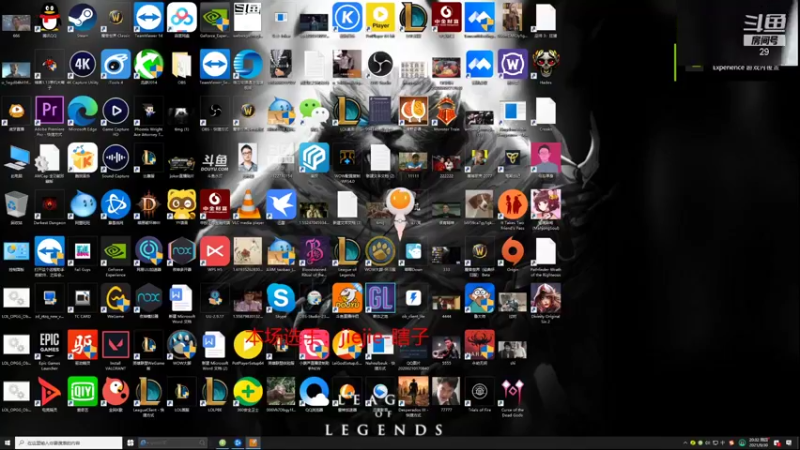This screenshot has height=450, width=800.
Task: Open the 4K Capture Utility shortcut
Action: [x=83, y=64]
